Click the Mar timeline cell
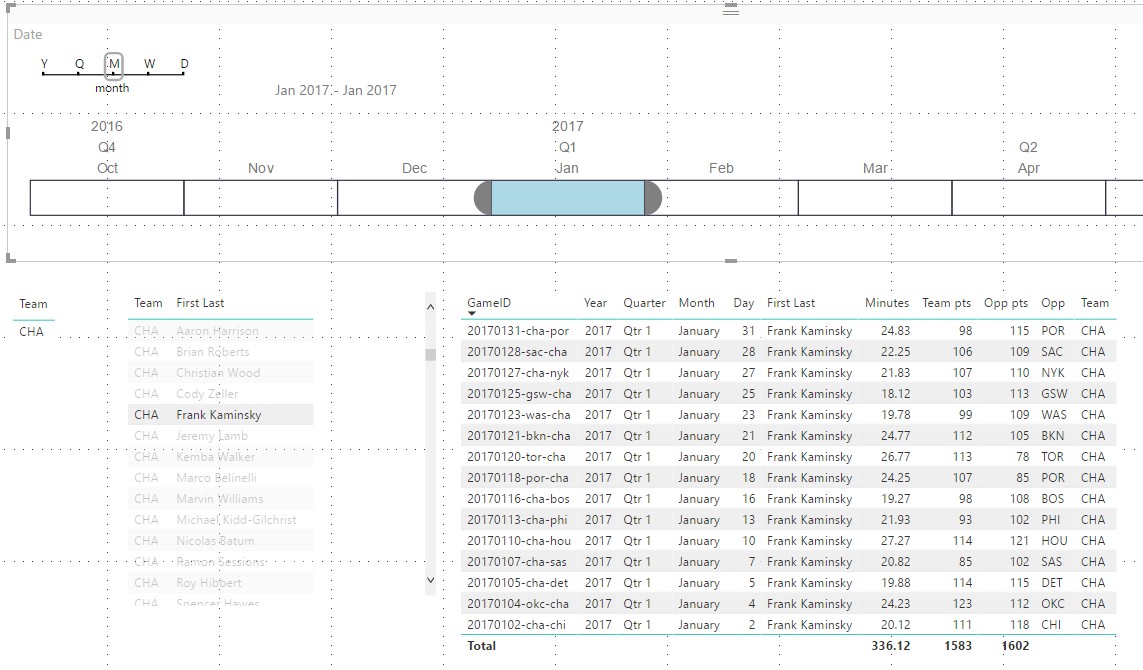1143x670 pixels. (x=875, y=198)
